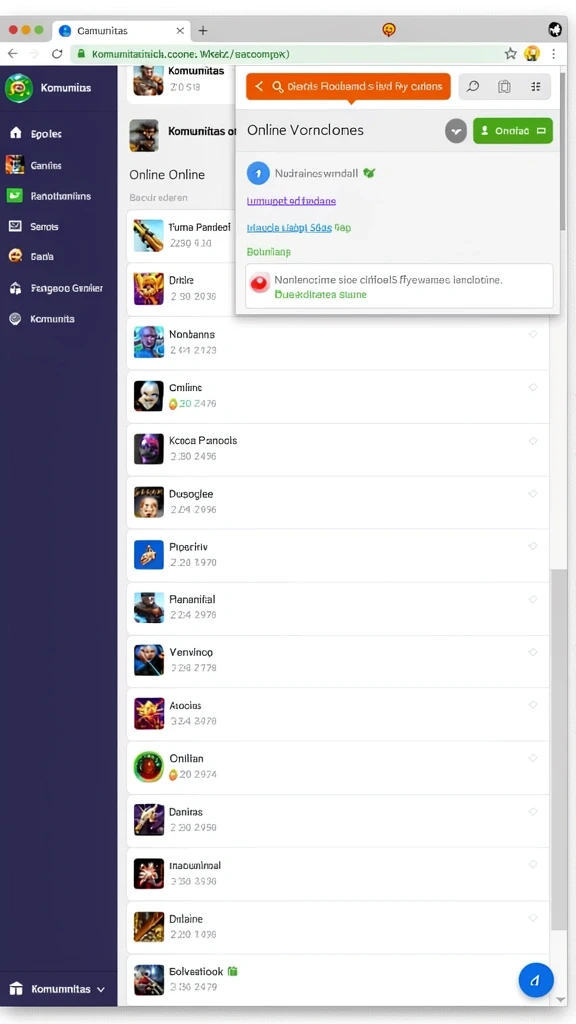Open the Epoles home item in sidebar
Screen dimensions: 576x1024
46,134
